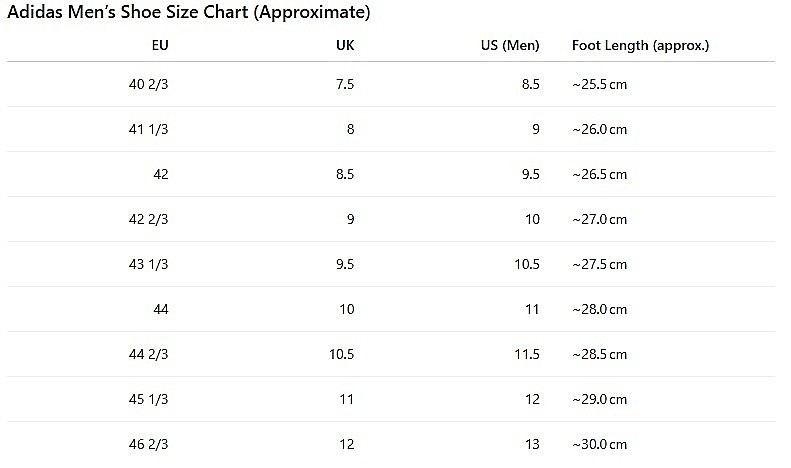Image resolution: width=791 pixels, height=468 pixels.
Task: Click the UK 9.5 size cell
Action: [x=345, y=264]
